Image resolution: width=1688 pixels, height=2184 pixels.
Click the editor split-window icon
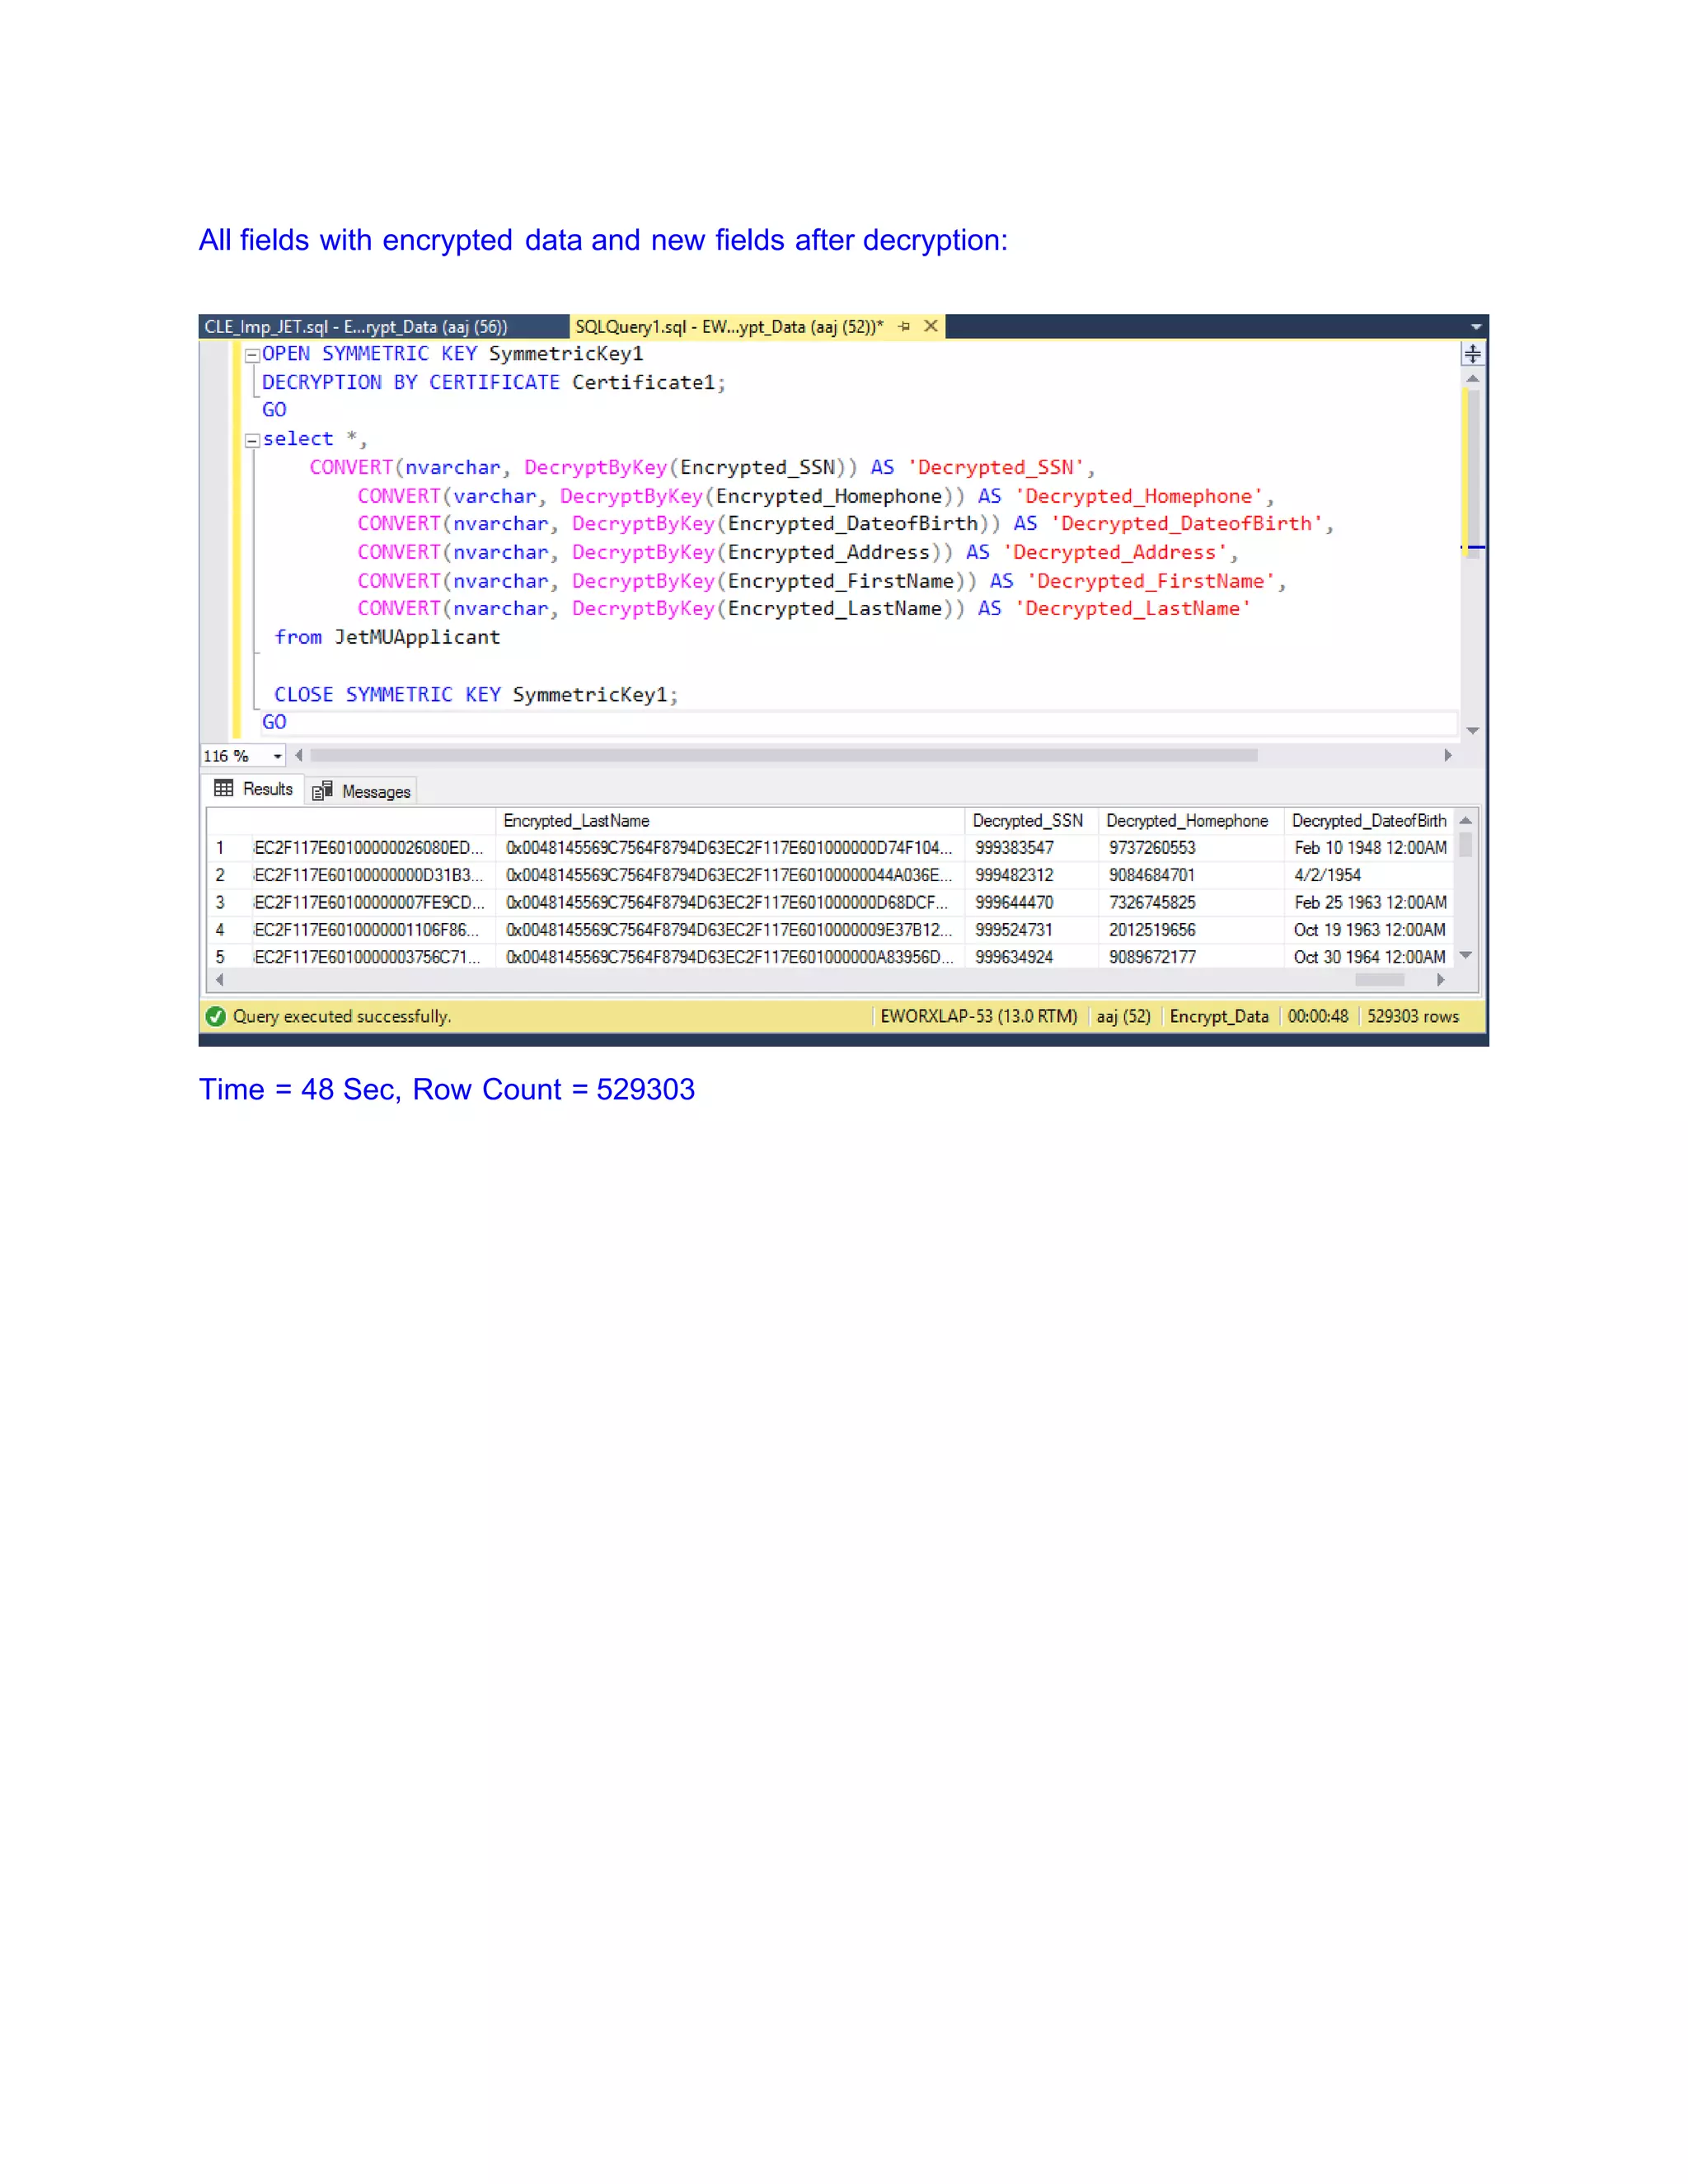1472,354
